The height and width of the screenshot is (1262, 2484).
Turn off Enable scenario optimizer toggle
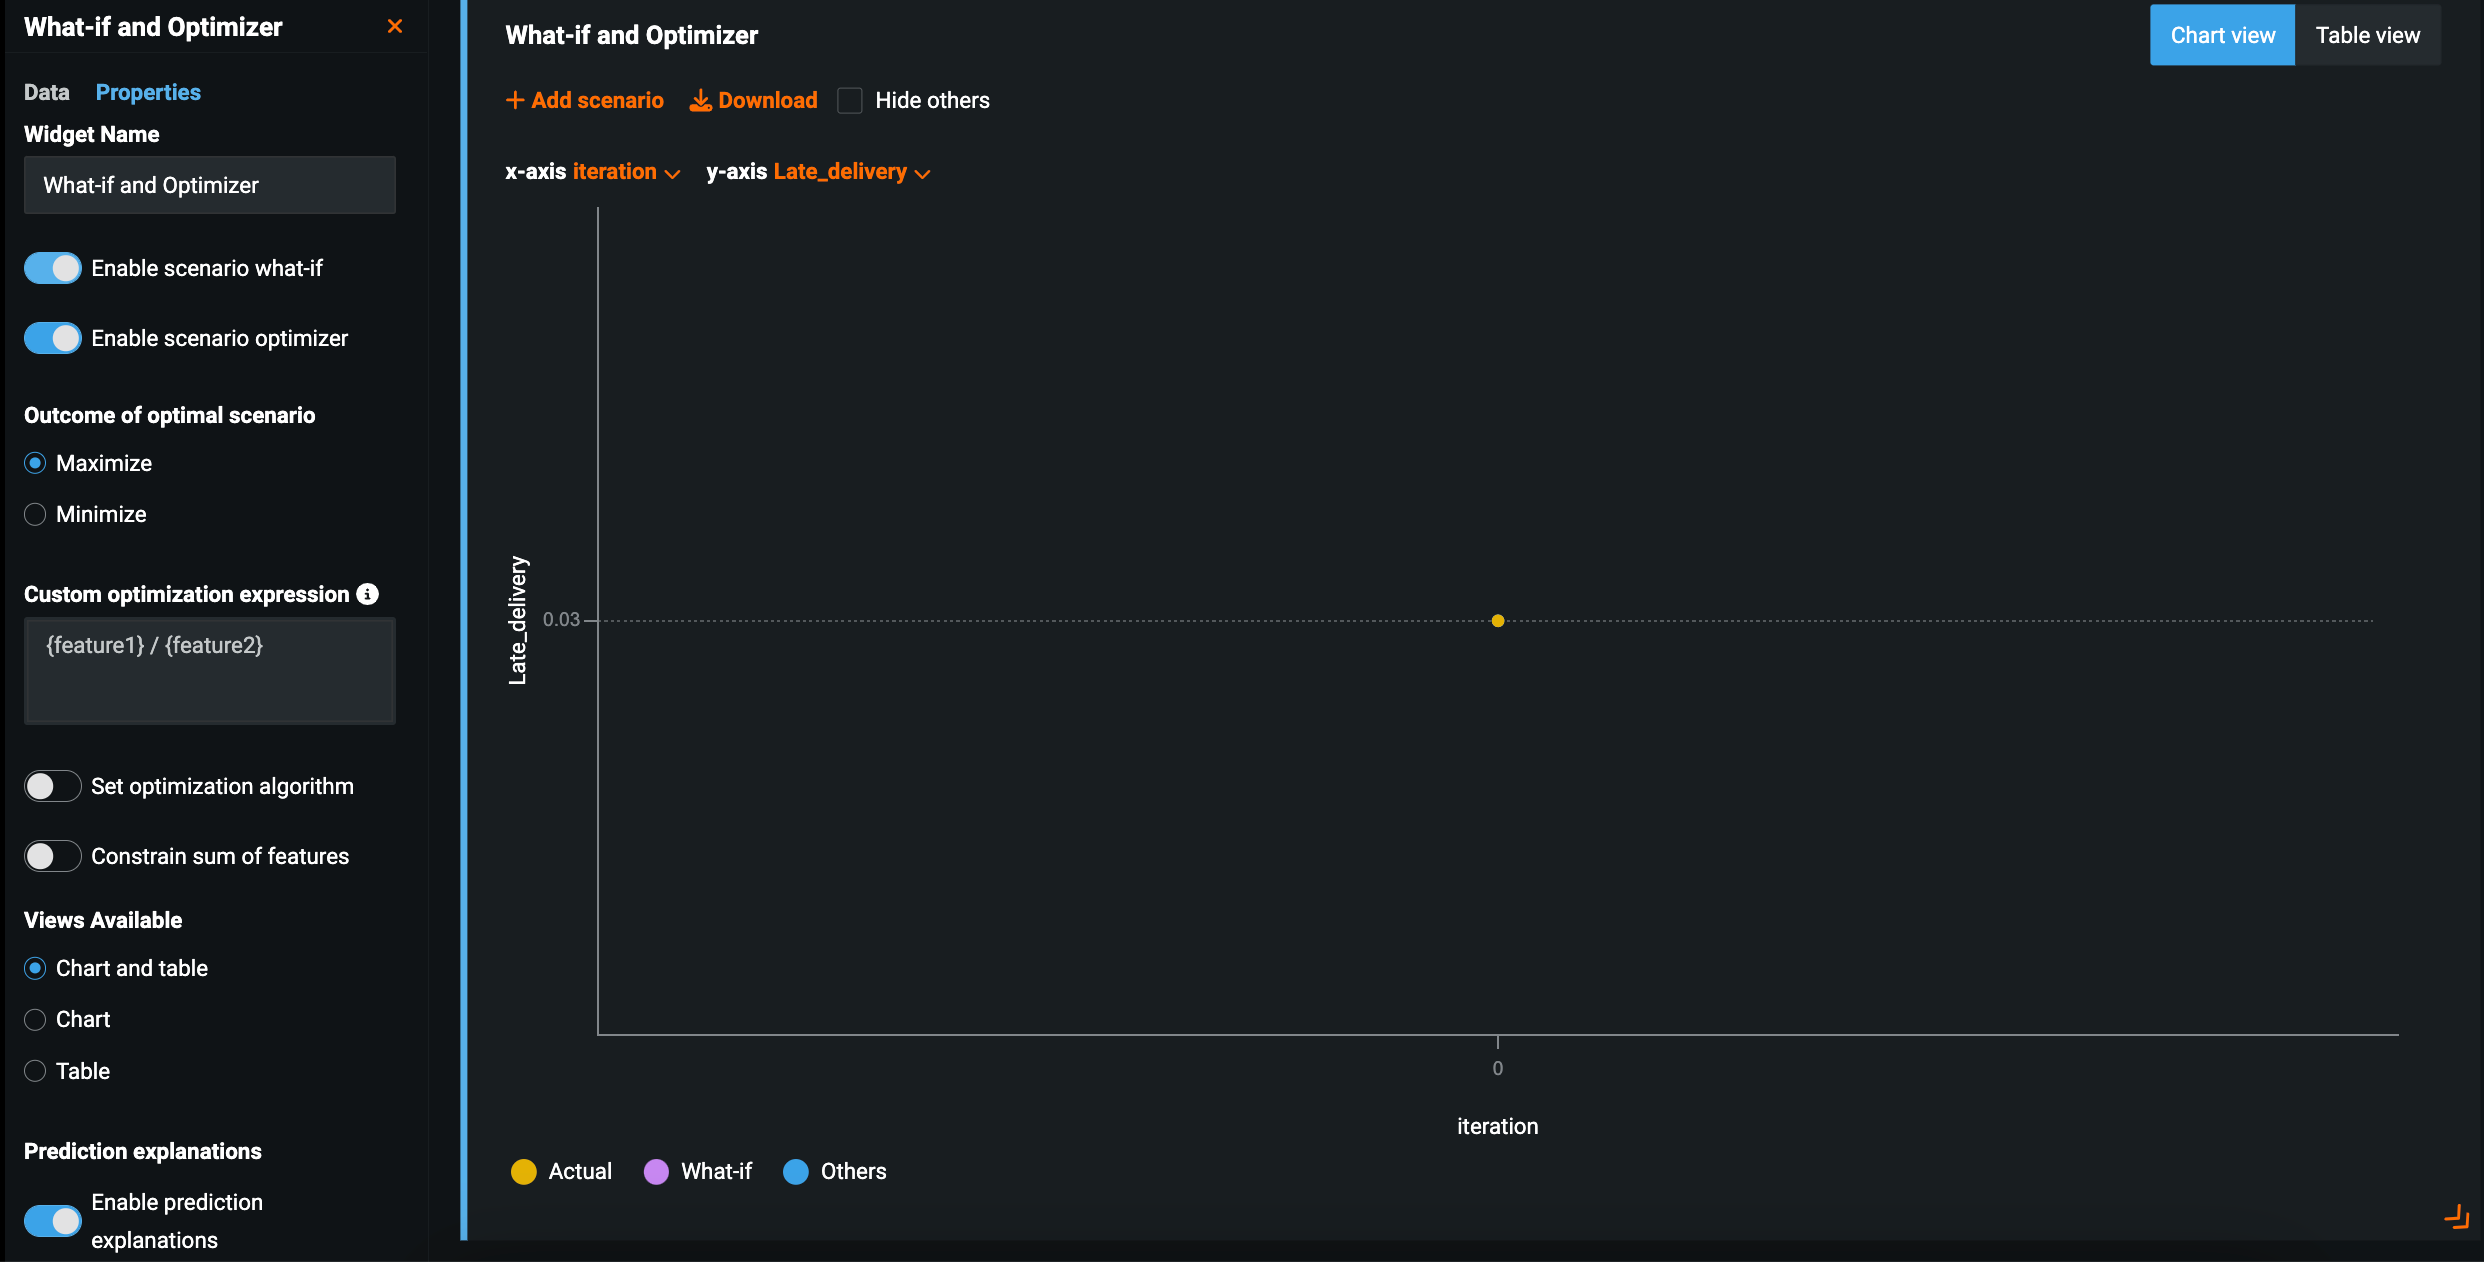(53, 338)
